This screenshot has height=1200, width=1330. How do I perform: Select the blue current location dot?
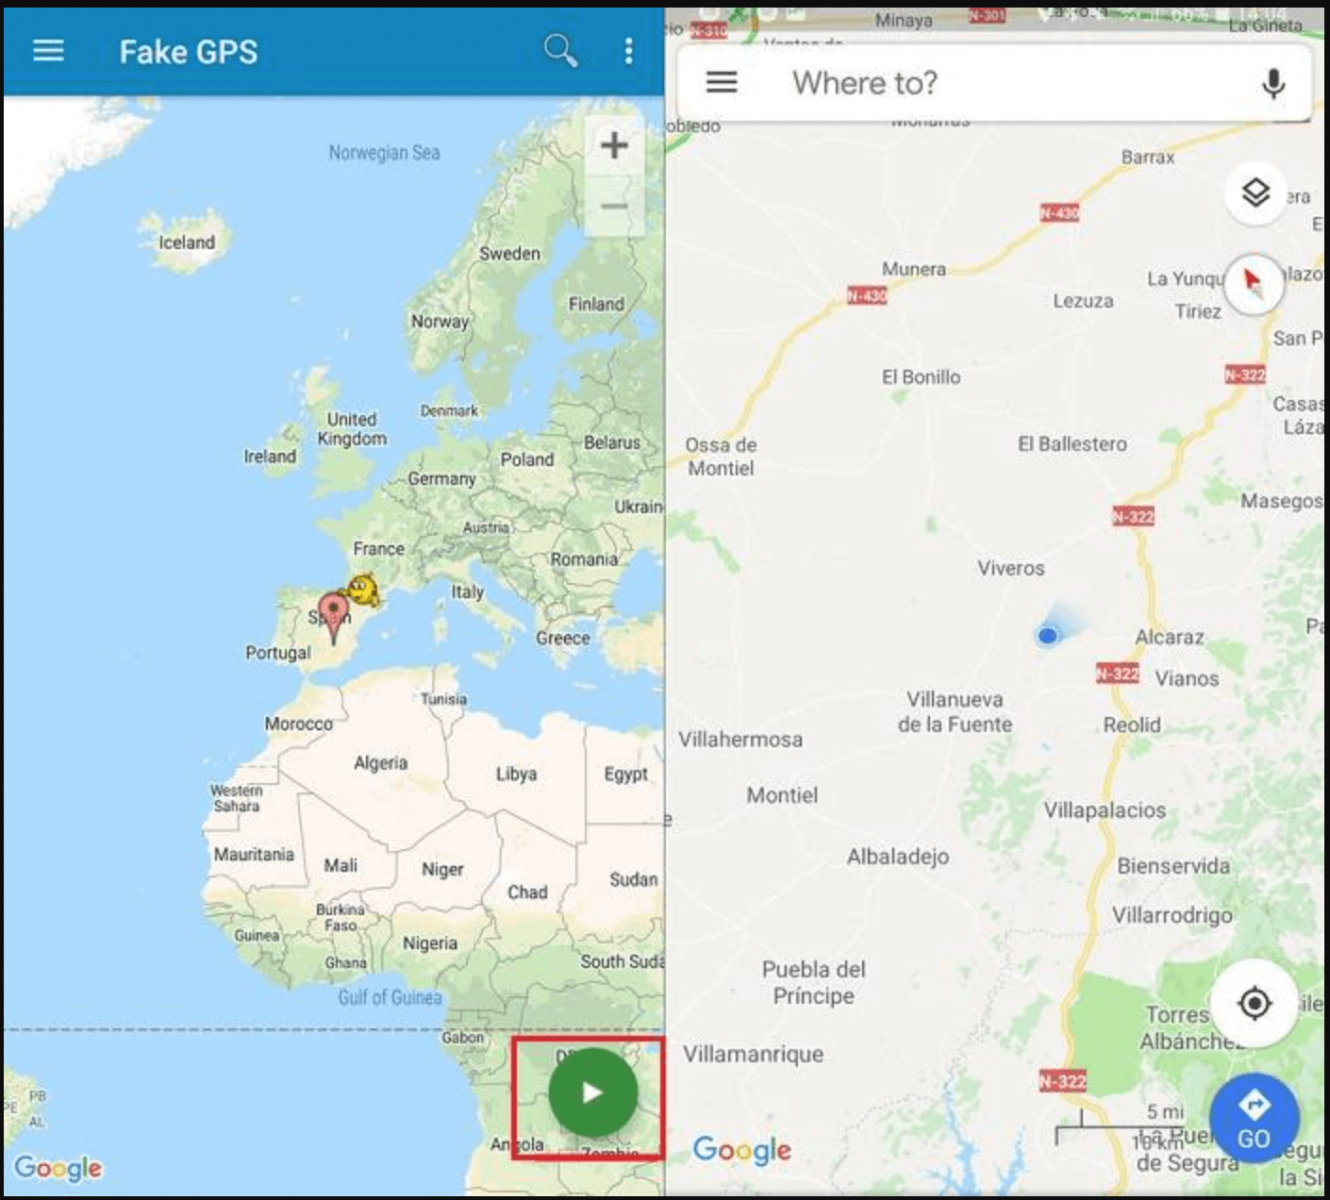tap(1047, 635)
